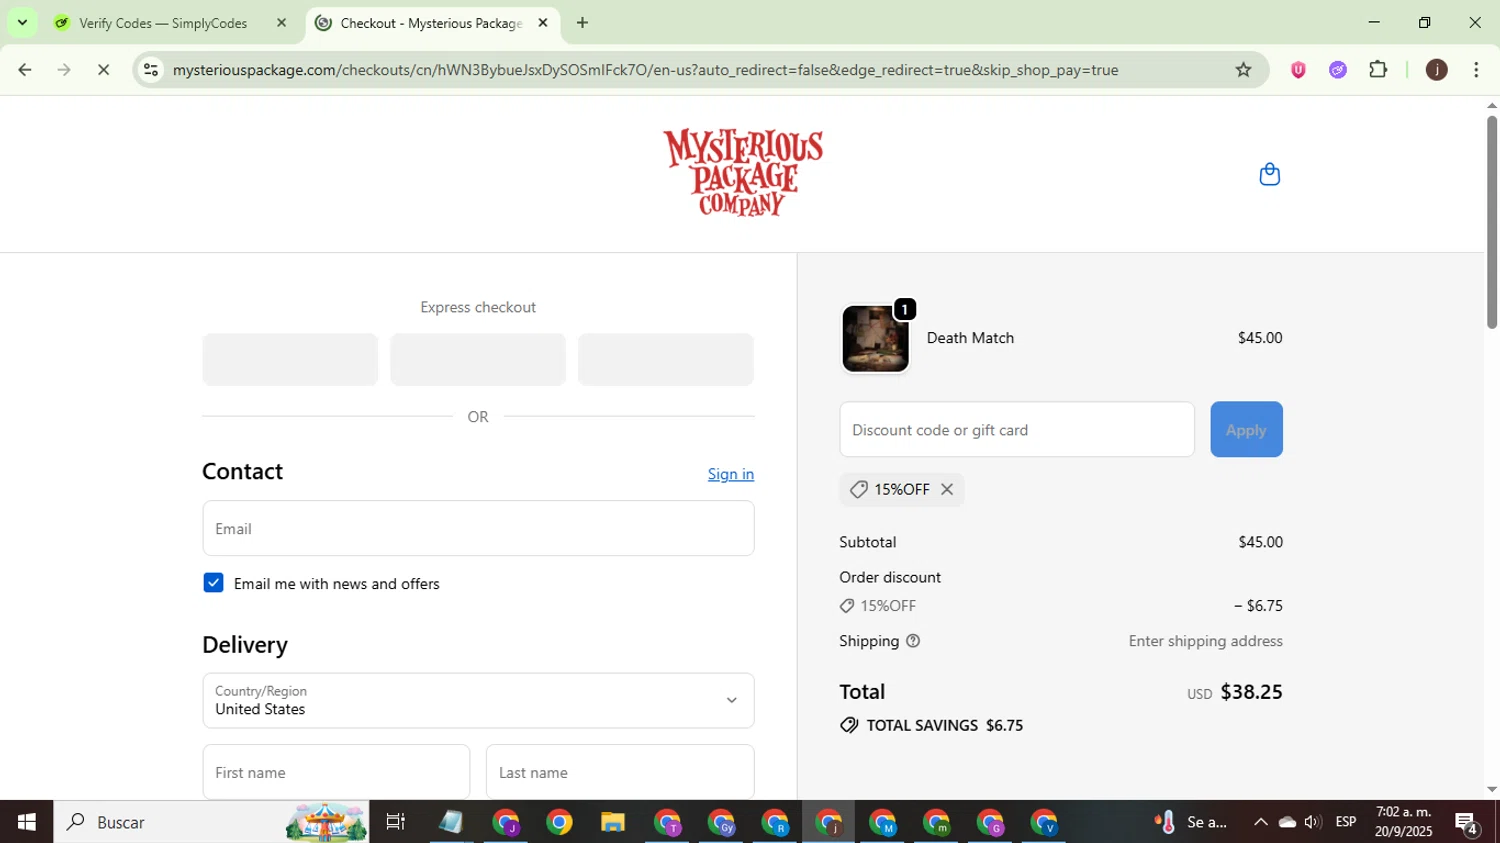1500x843 pixels.
Task: Open the Chrome profile avatar
Action: pos(1436,69)
